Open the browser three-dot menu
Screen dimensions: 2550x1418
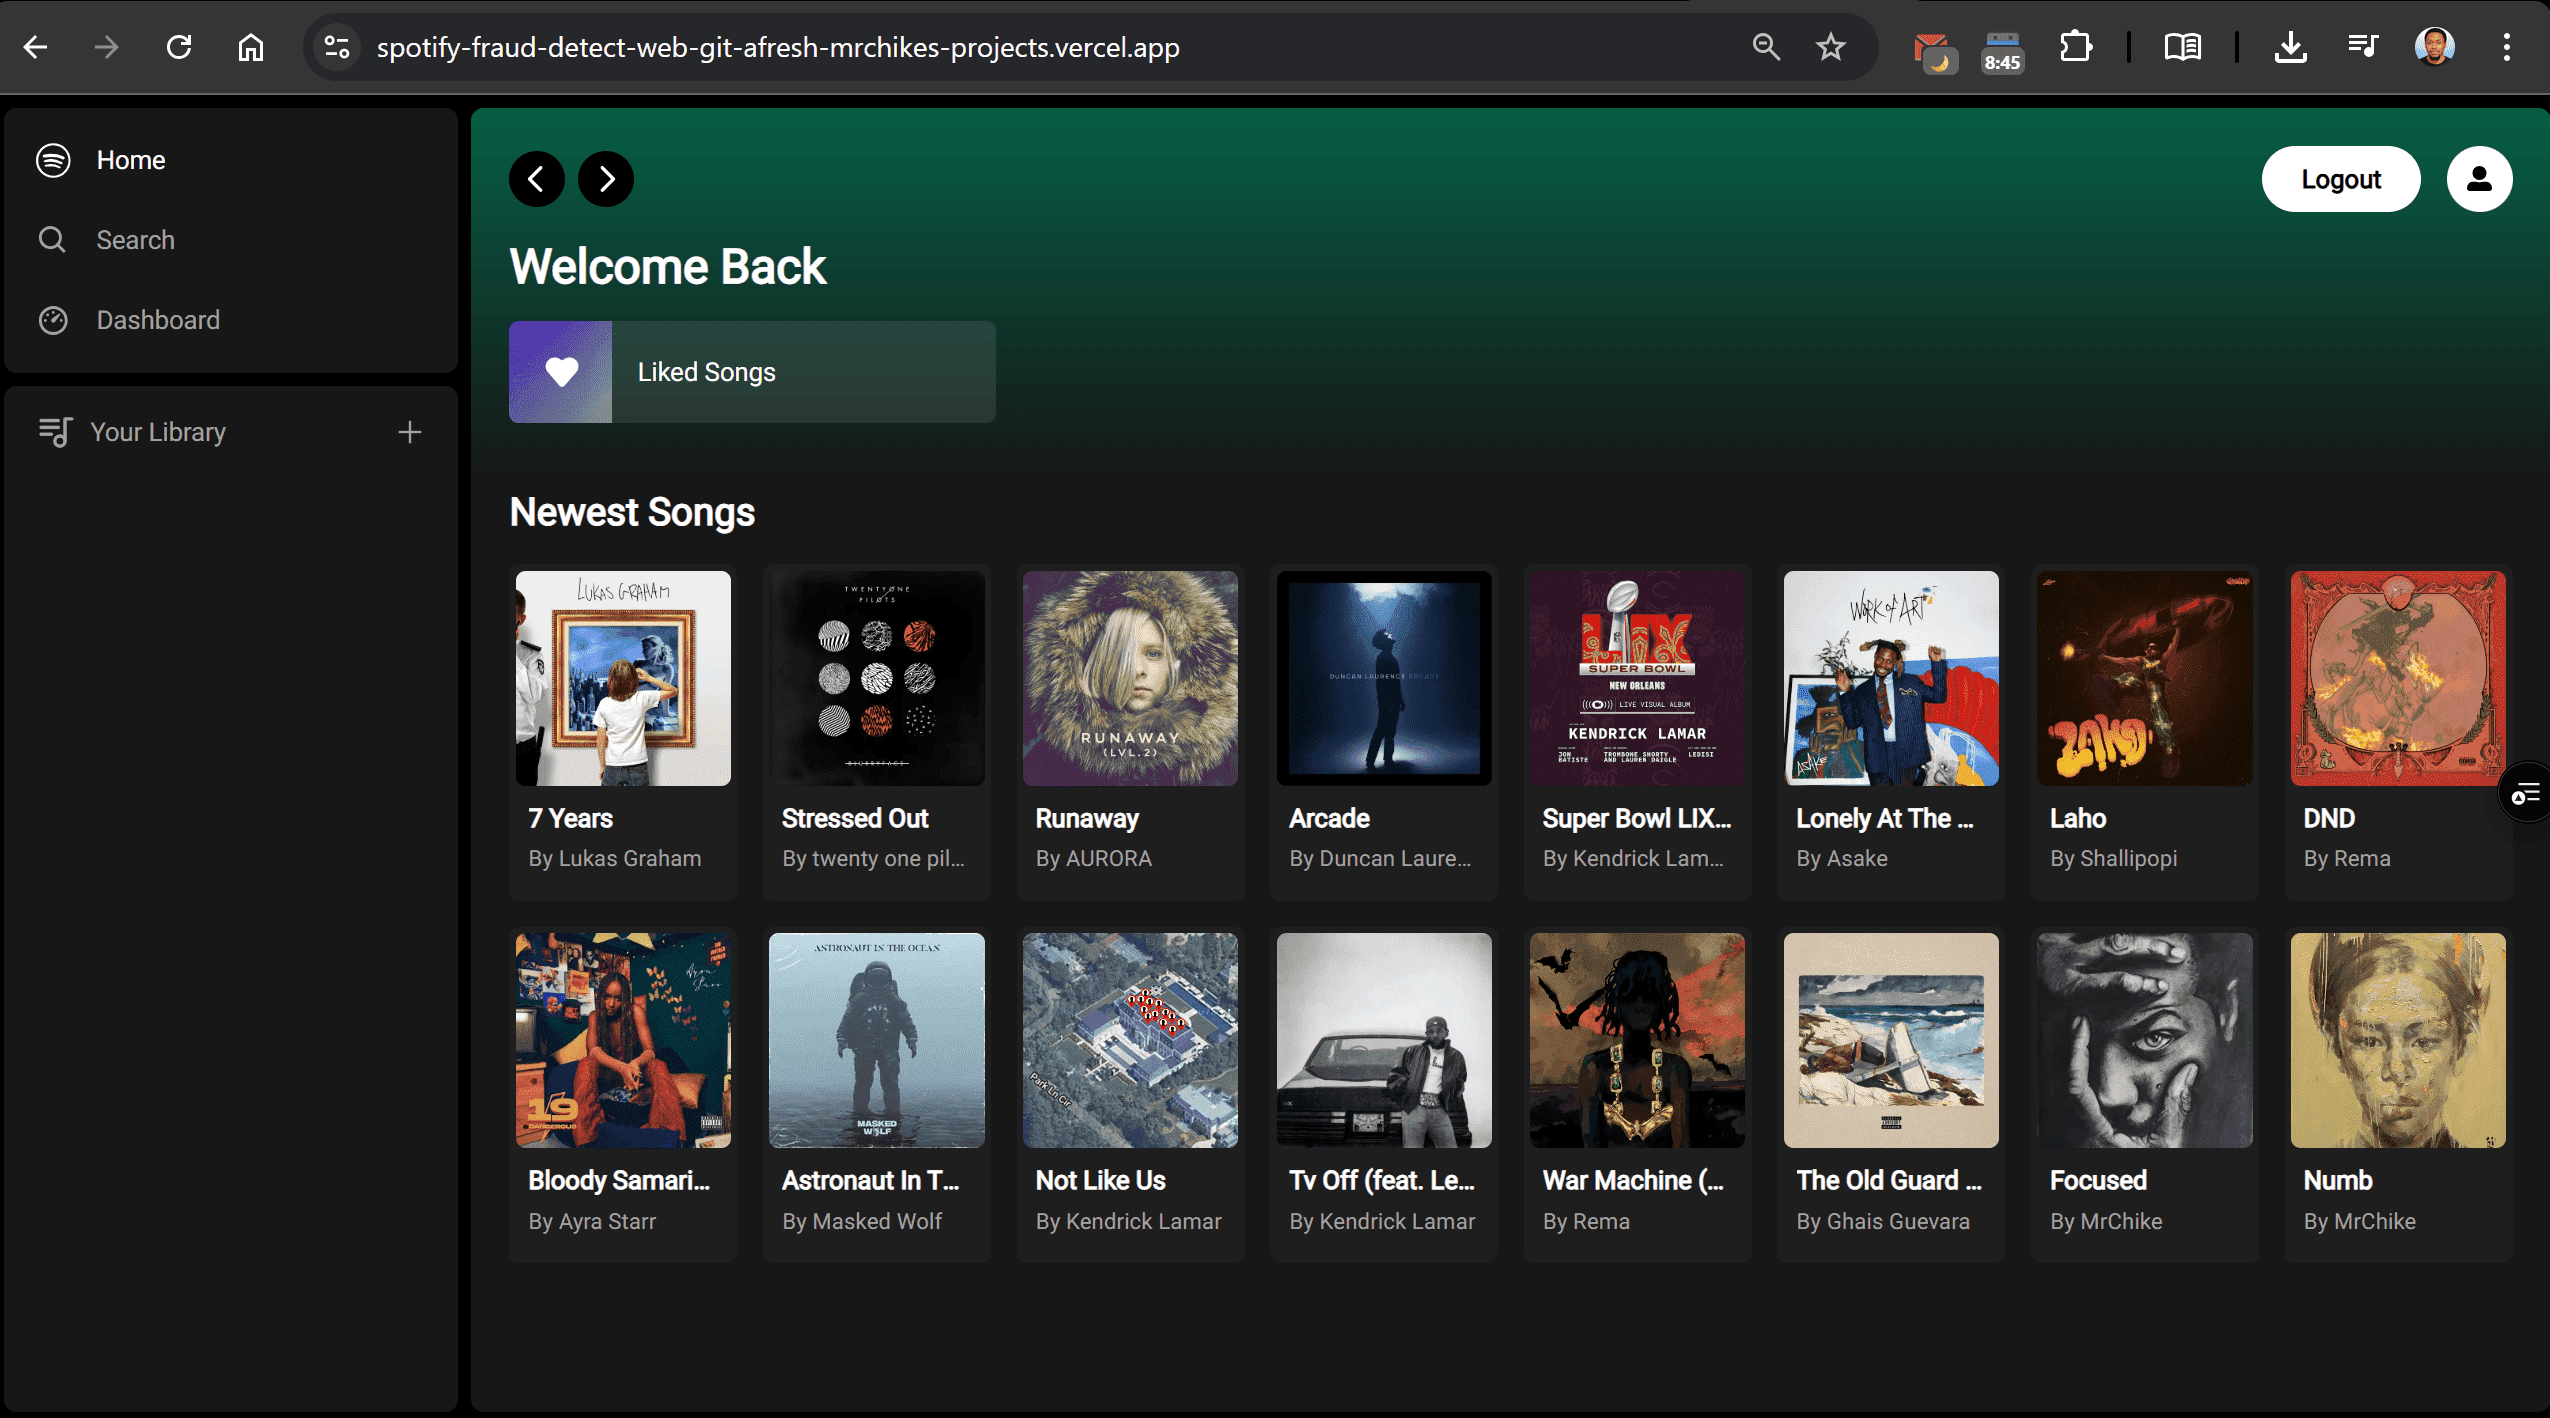[x=2506, y=47]
